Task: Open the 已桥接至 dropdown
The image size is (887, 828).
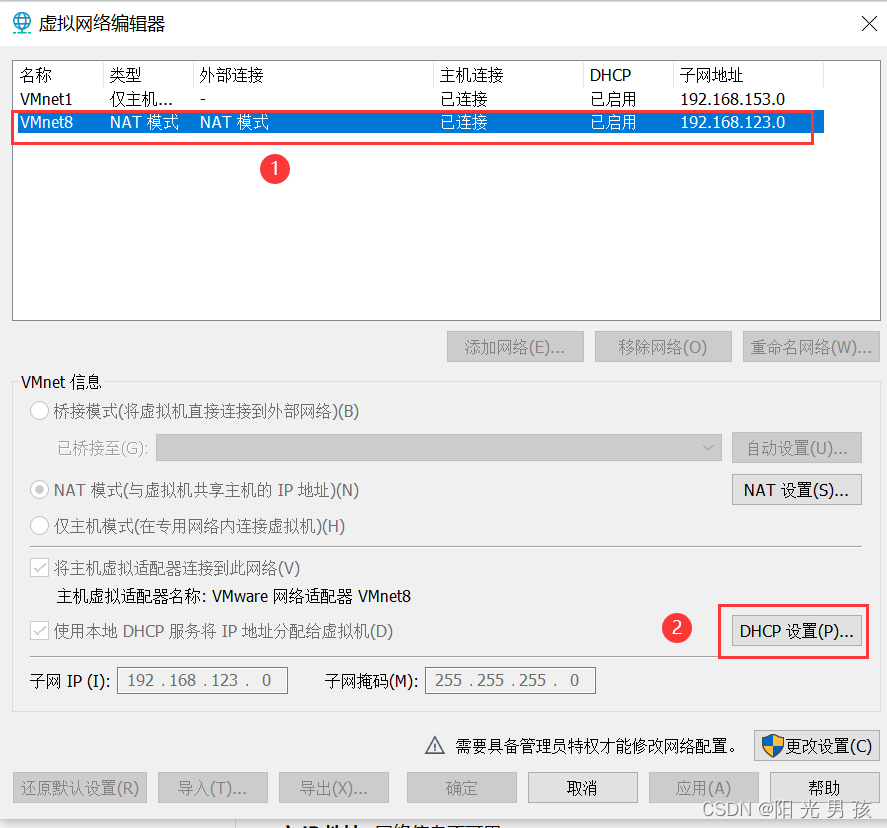Action: 438,448
